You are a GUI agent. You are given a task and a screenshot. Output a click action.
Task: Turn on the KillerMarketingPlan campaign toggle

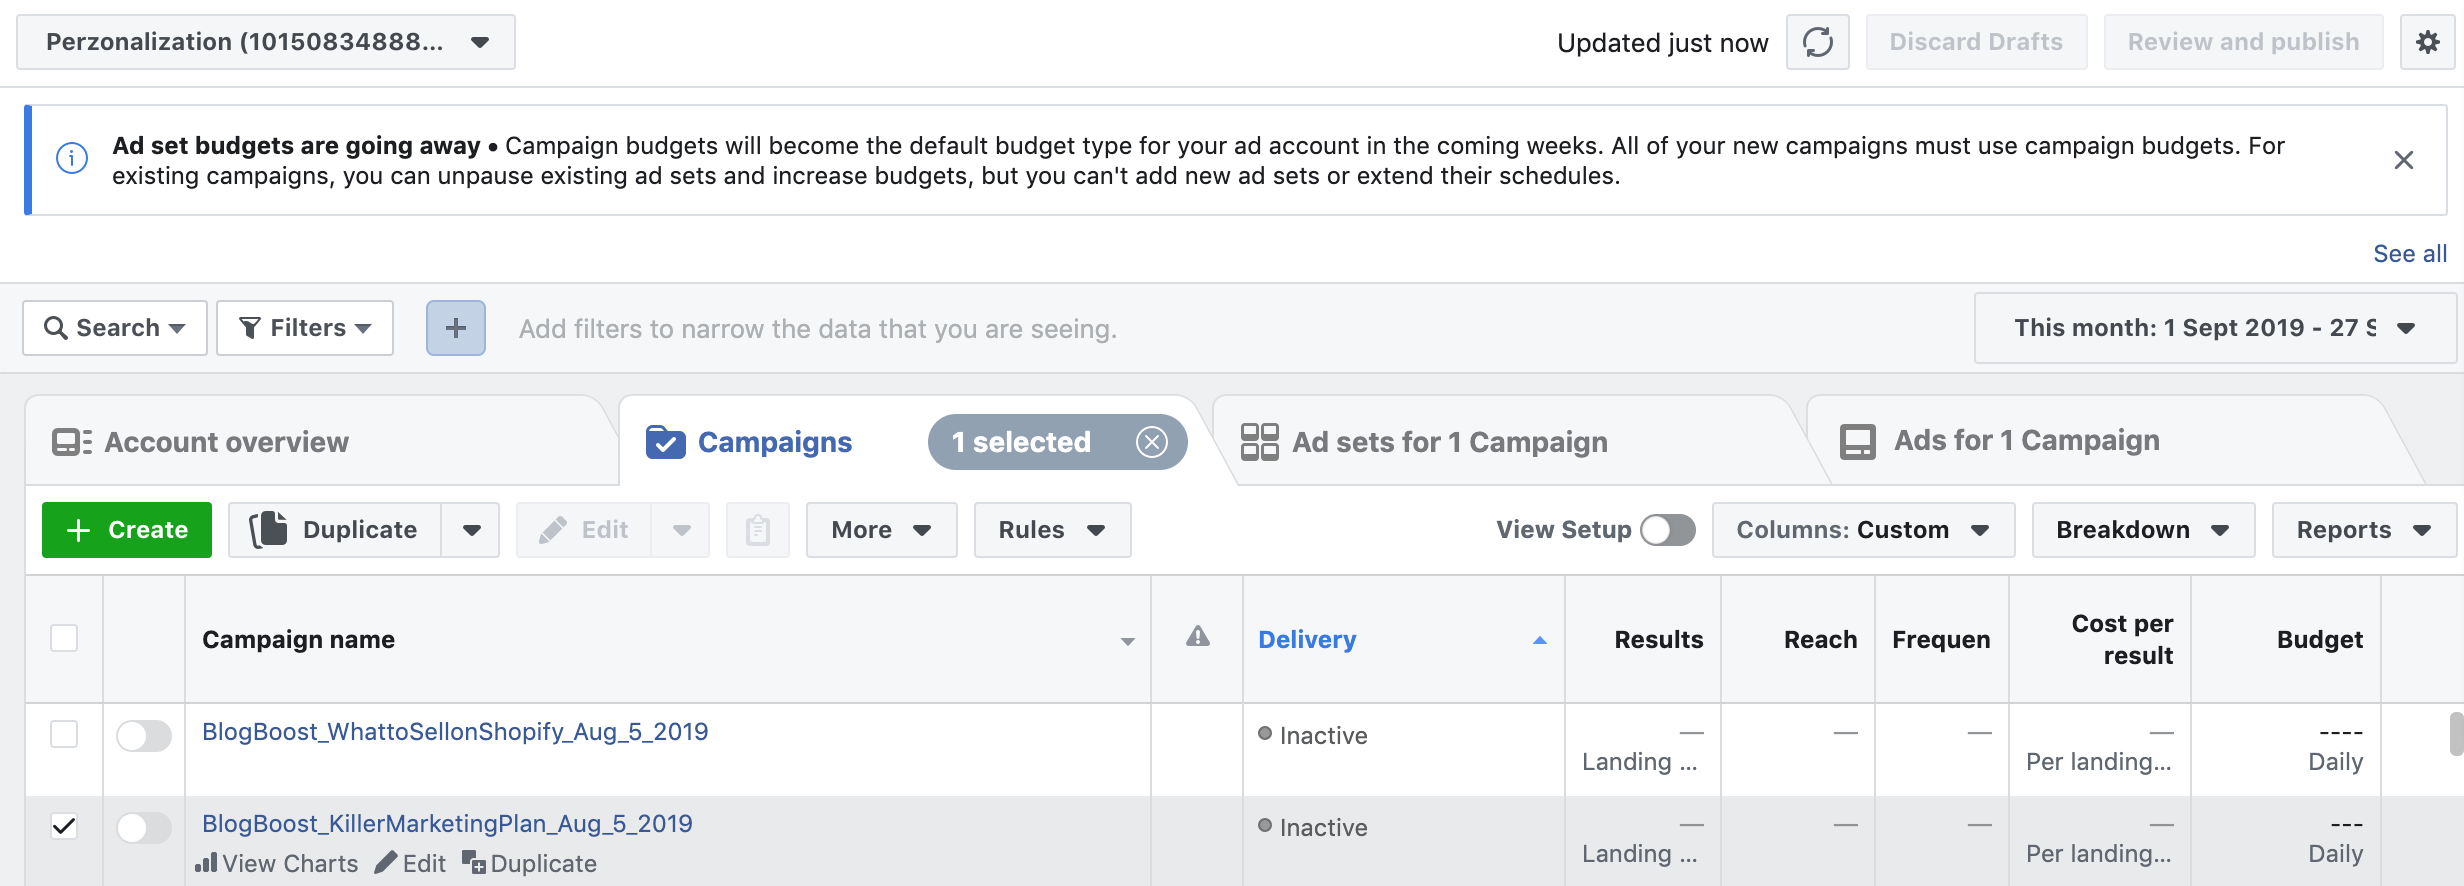(144, 828)
